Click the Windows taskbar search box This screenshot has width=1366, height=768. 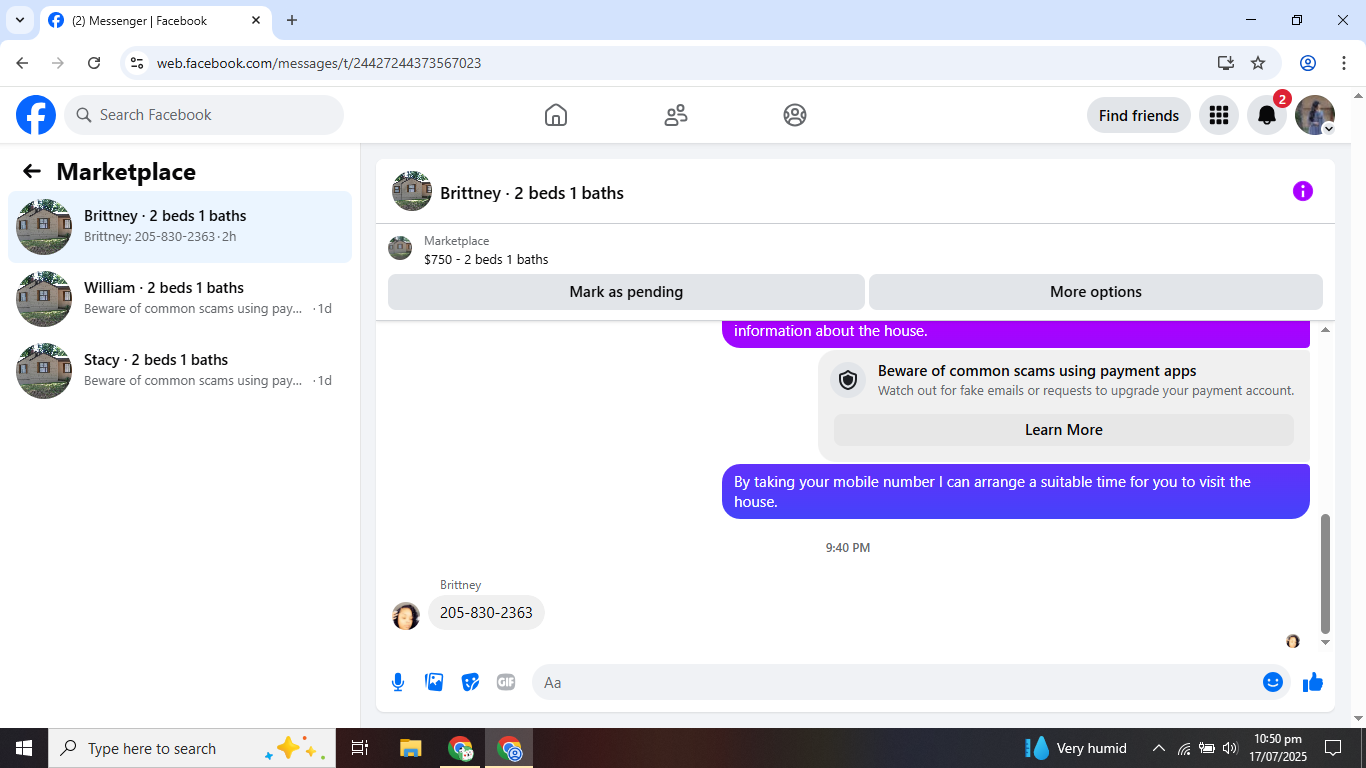(x=193, y=748)
